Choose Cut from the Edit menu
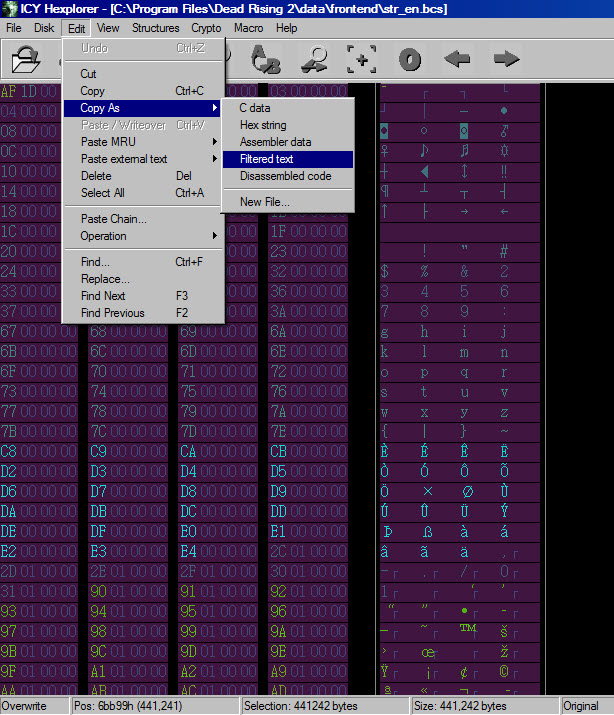 143,74
